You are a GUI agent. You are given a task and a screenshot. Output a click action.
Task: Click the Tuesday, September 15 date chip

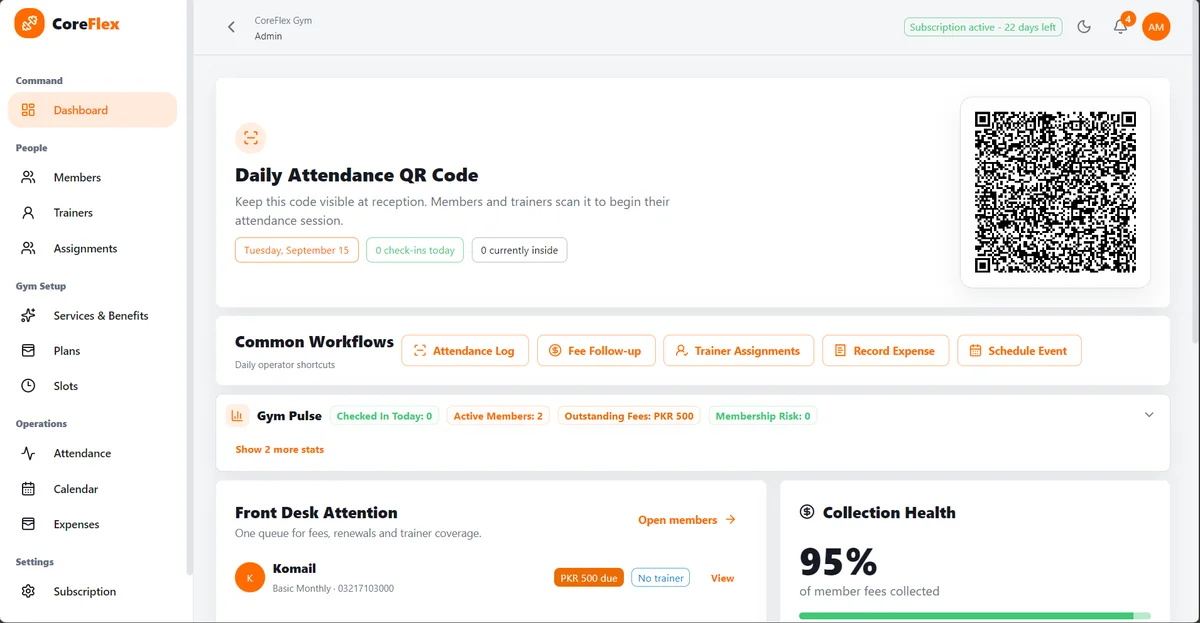(x=296, y=250)
